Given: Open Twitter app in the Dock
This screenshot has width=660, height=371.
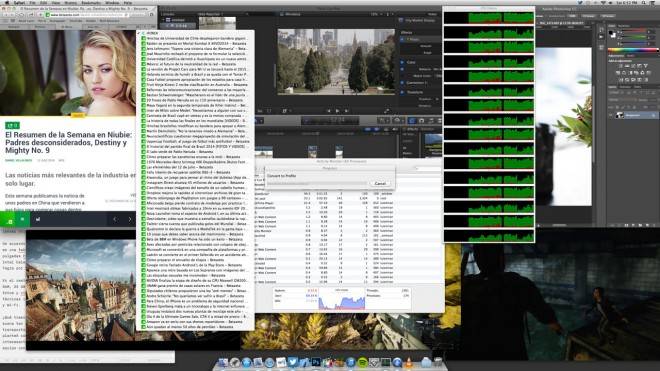Looking at the screenshot, I should point(293,362).
